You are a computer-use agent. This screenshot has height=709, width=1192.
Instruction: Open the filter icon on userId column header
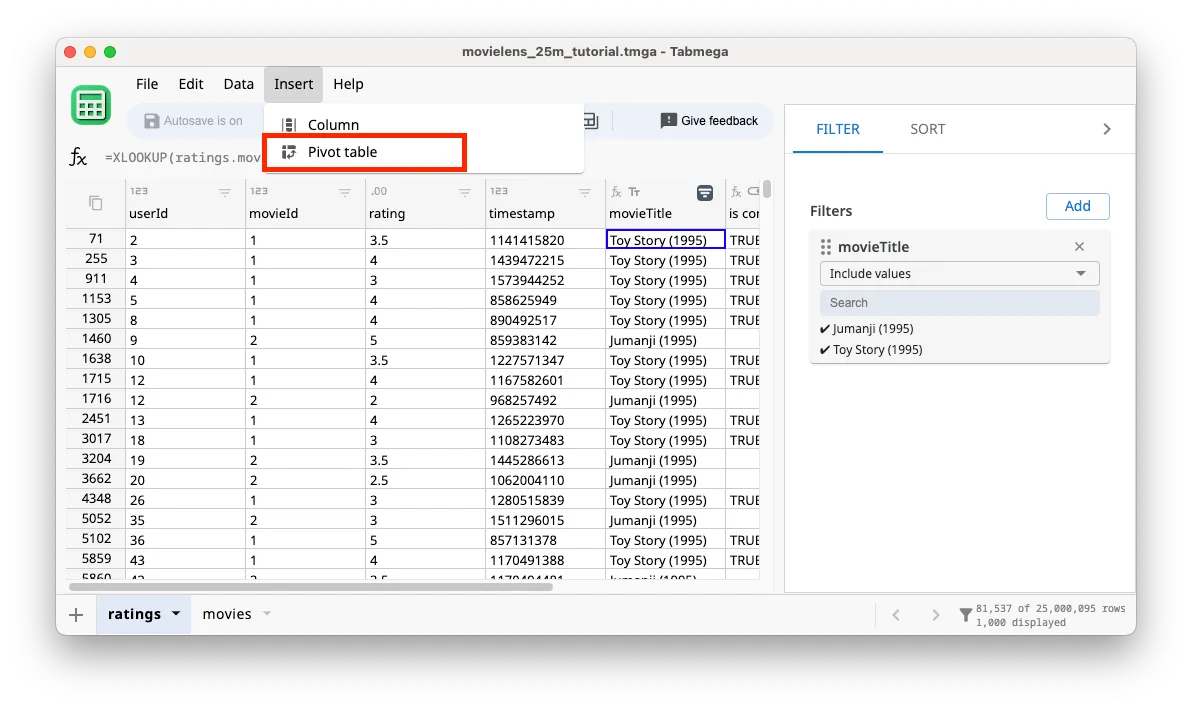(225, 192)
